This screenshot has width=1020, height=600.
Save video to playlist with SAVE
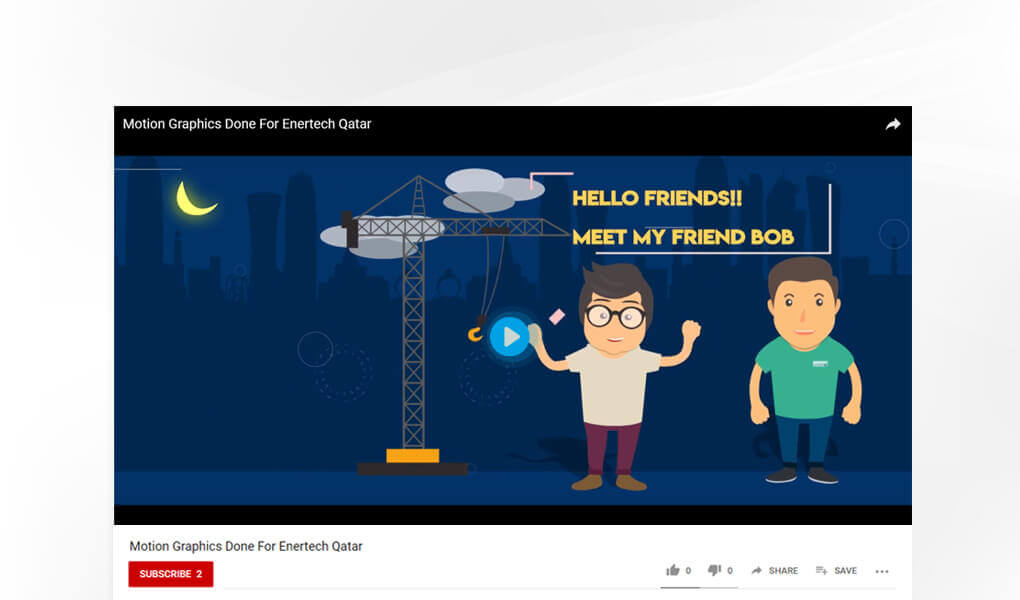click(x=837, y=571)
